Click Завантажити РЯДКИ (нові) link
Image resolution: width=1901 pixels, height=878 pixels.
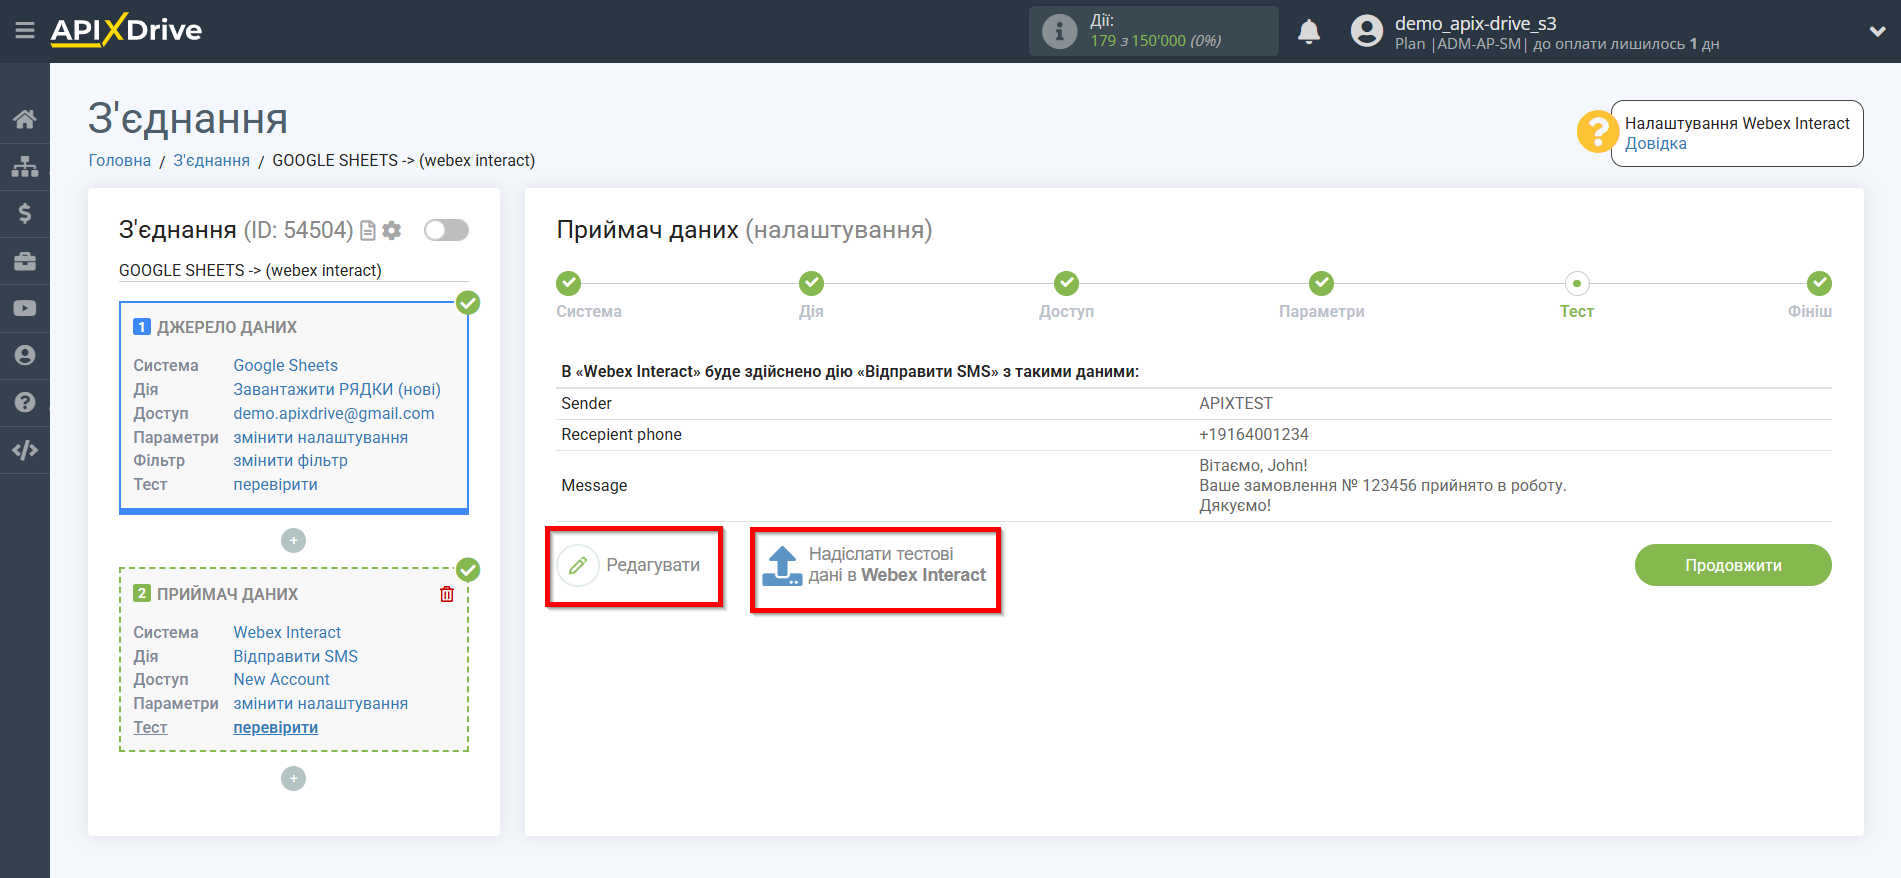click(337, 390)
